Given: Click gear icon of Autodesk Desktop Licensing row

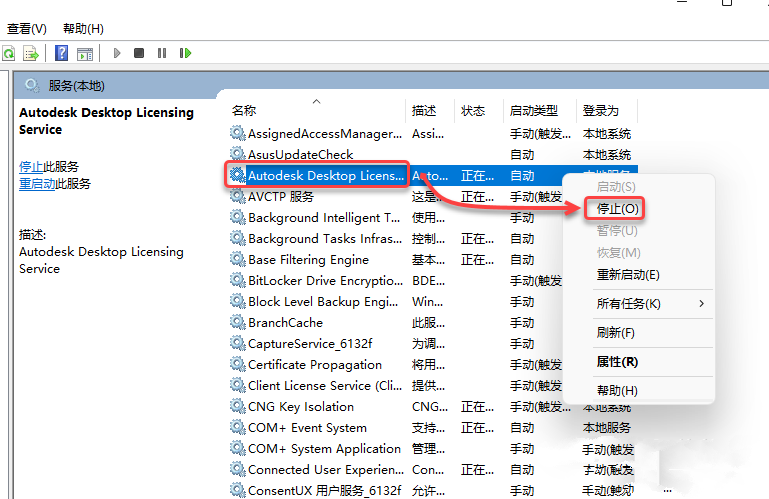Looking at the screenshot, I should pyautogui.click(x=238, y=175).
